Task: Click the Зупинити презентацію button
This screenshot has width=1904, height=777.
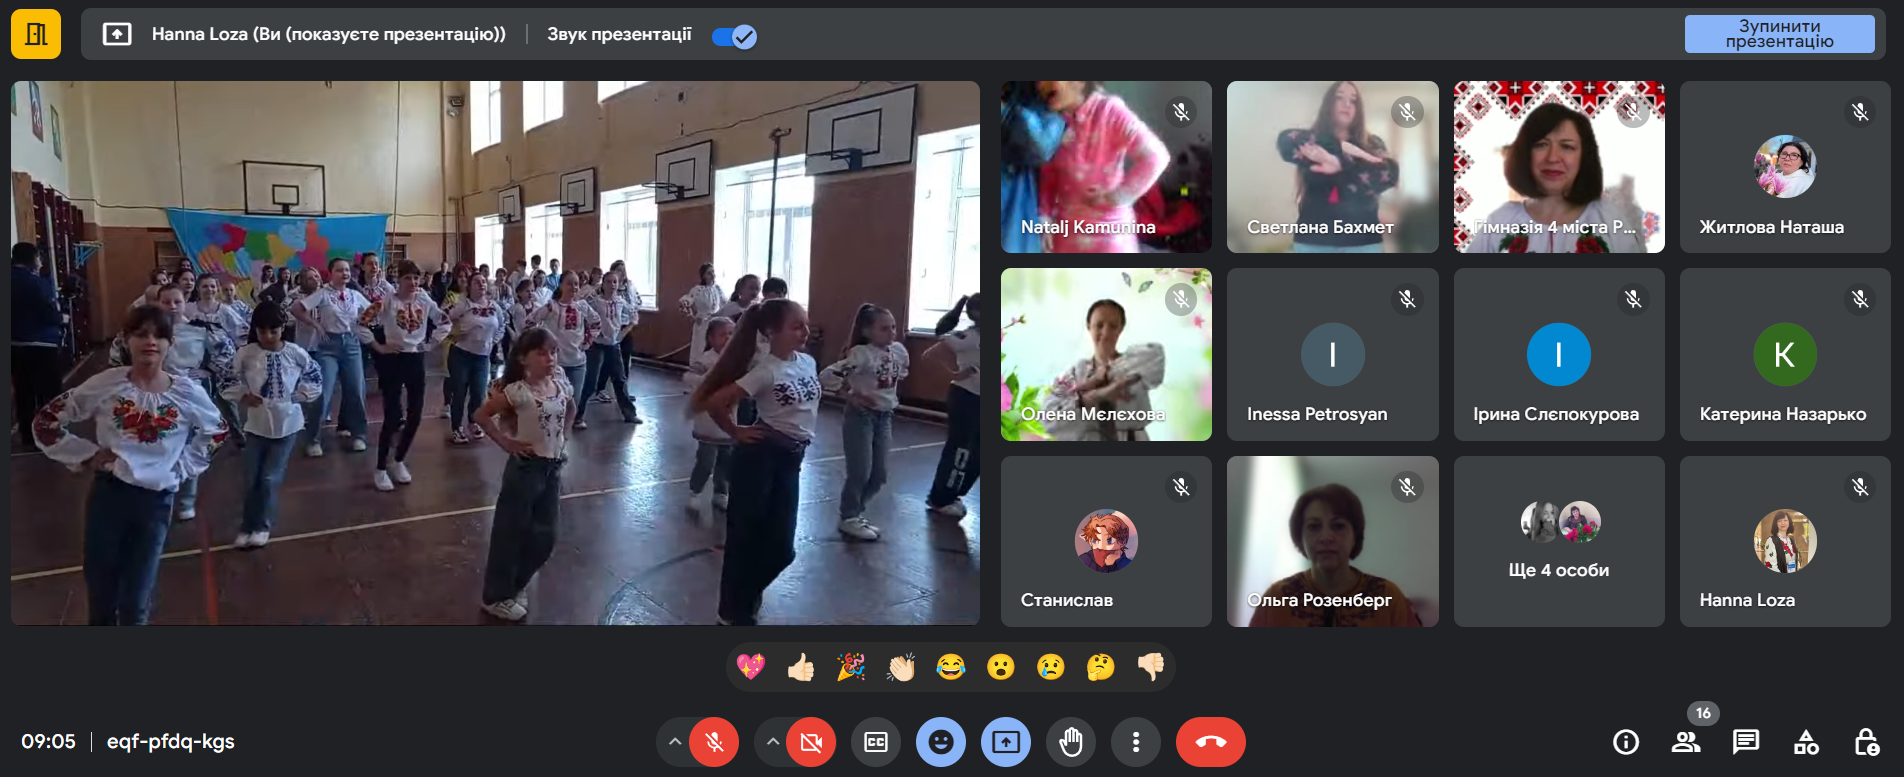Action: [1779, 34]
